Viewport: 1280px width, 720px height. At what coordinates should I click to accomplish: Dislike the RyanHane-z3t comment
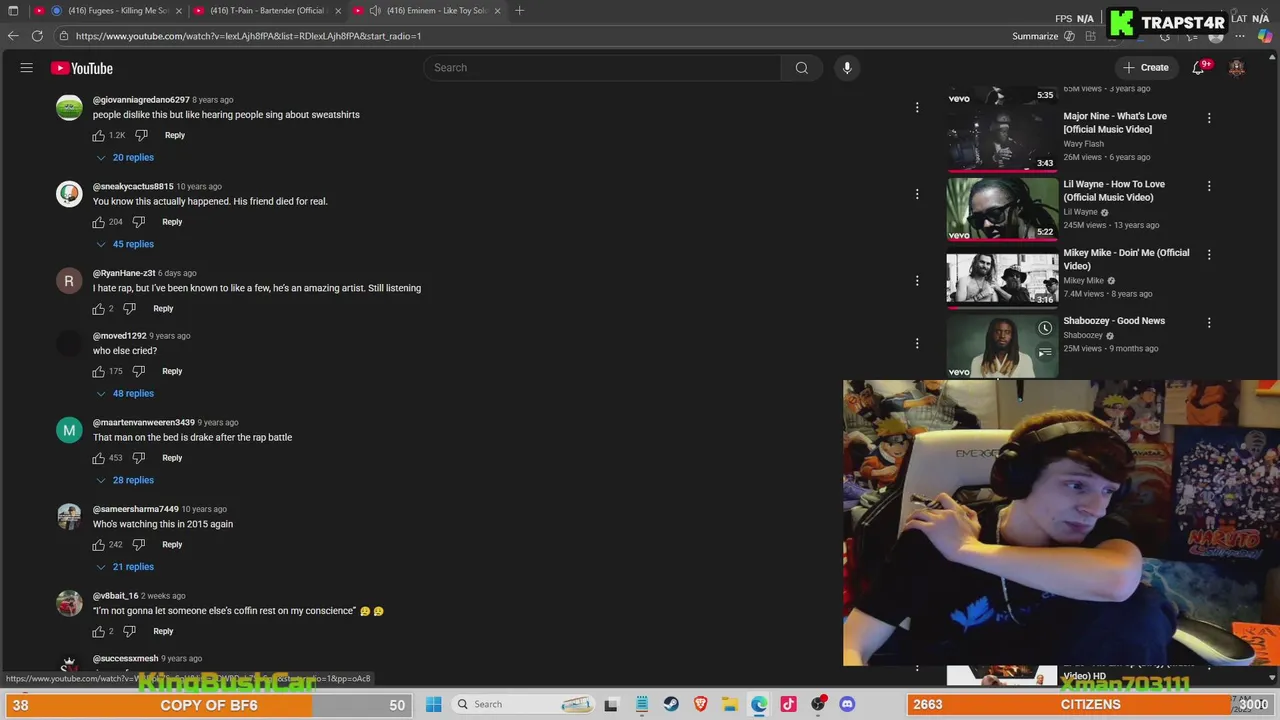129,308
